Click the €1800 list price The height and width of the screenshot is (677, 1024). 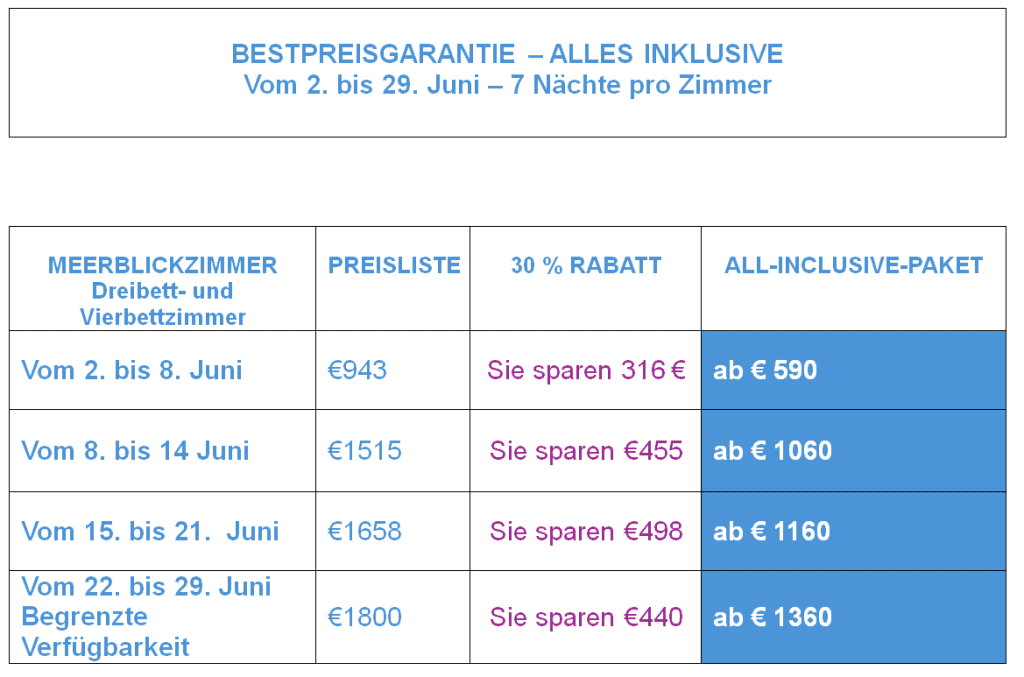tap(365, 617)
